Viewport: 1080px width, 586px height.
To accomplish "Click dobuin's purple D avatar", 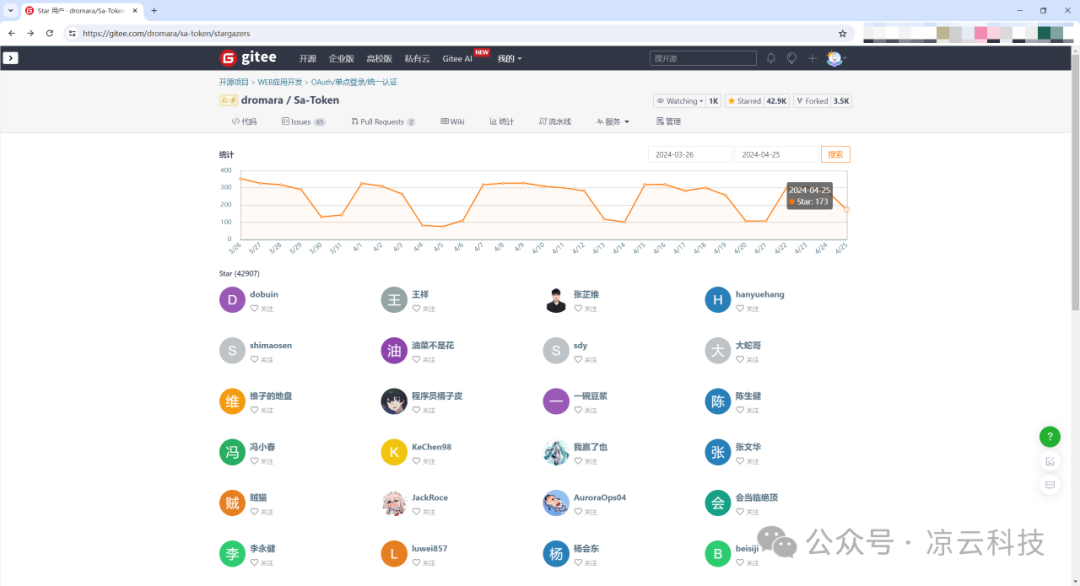I will click(232, 300).
